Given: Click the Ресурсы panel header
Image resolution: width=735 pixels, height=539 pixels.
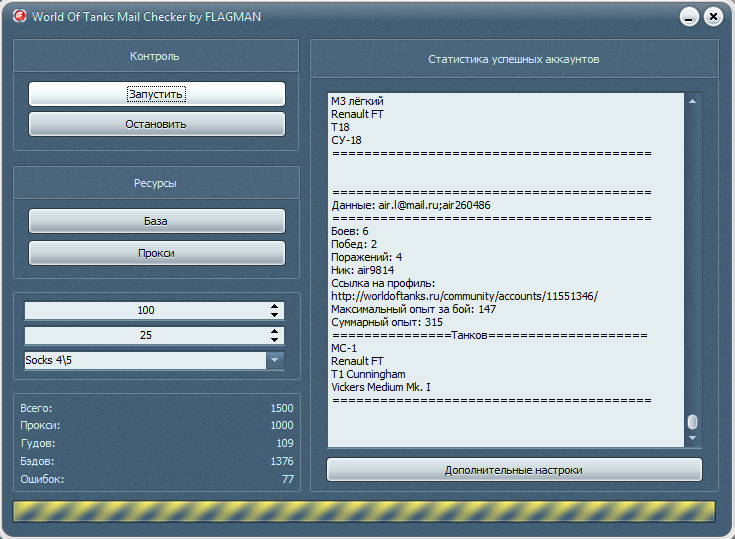Looking at the screenshot, I should point(156,183).
